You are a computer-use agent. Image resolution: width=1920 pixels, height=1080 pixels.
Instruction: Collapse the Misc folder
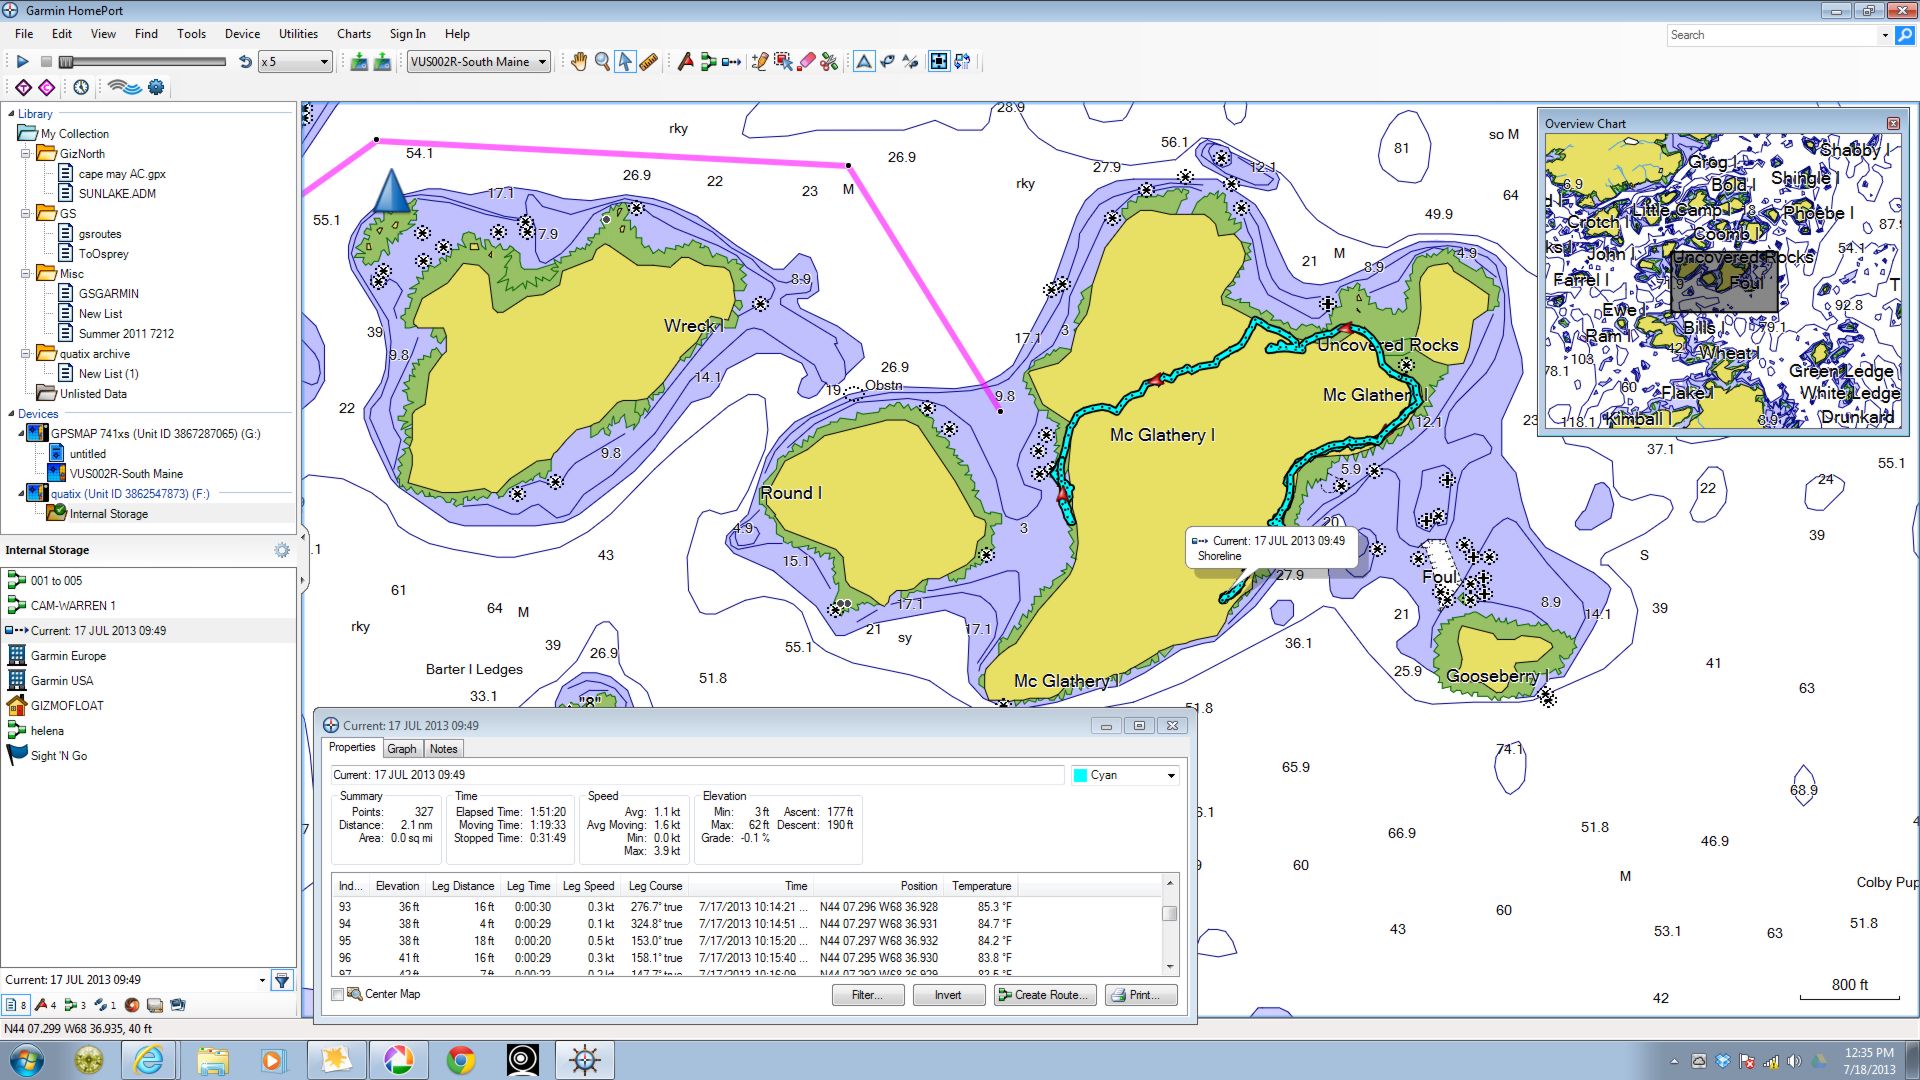[x=26, y=274]
